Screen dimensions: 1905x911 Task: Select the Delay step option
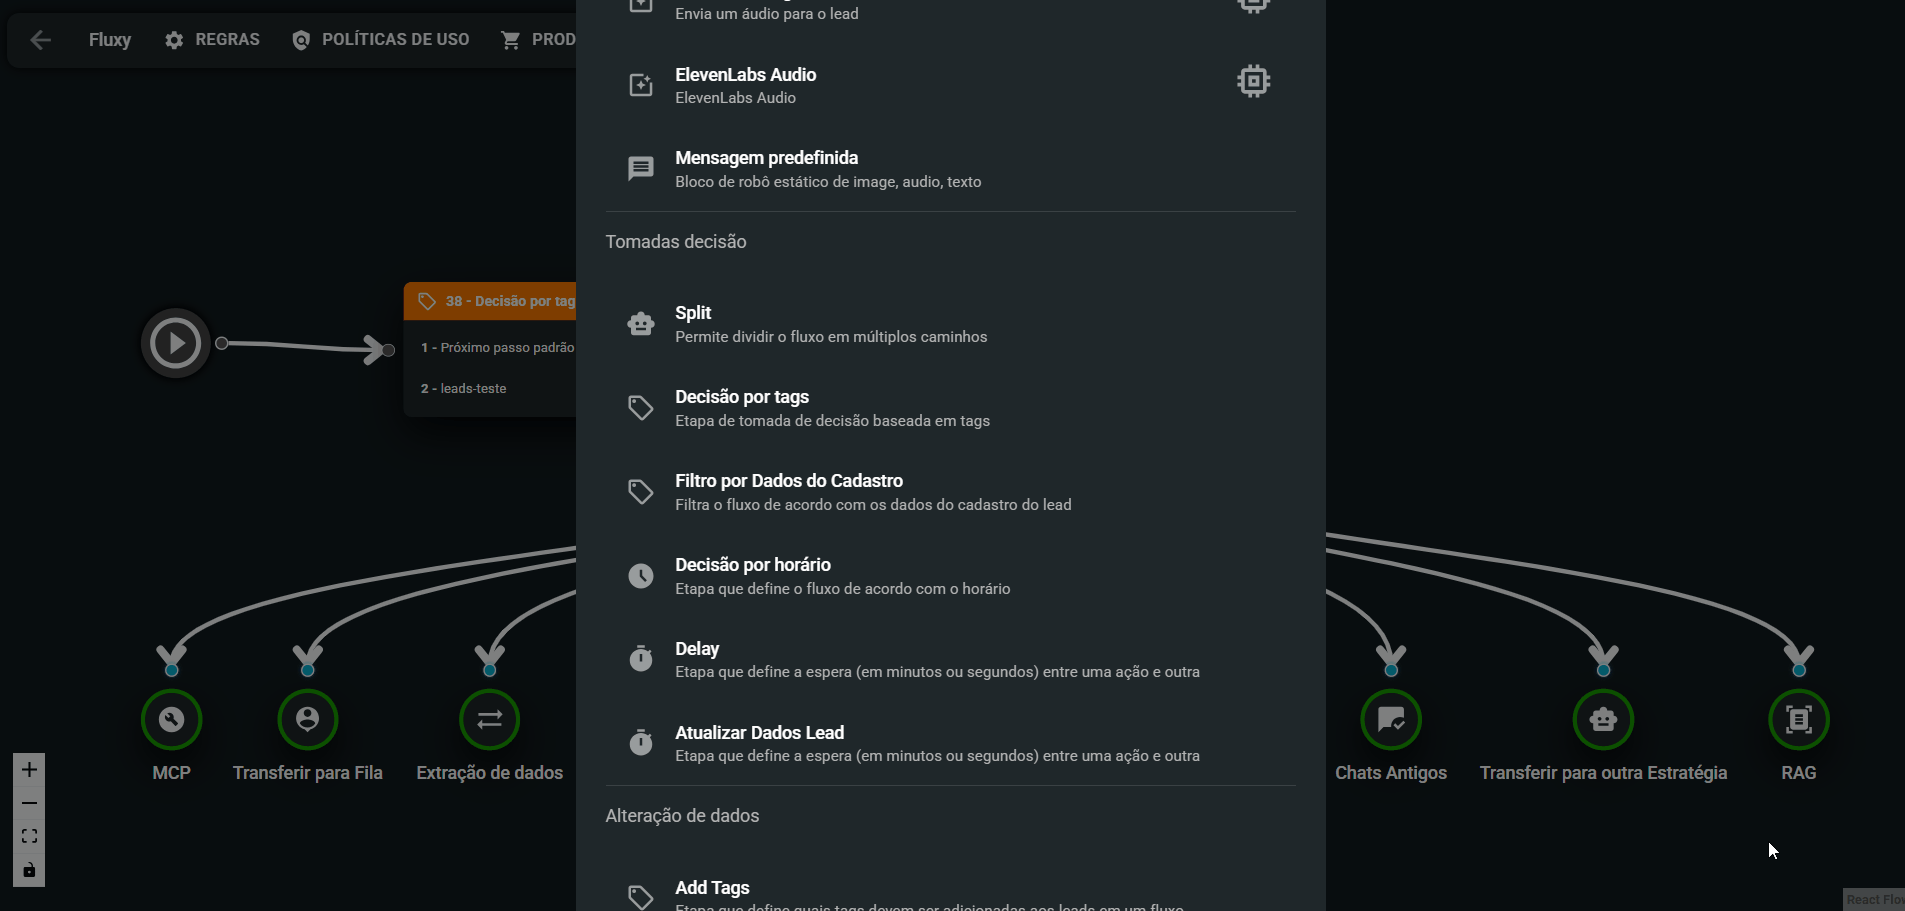click(950, 660)
